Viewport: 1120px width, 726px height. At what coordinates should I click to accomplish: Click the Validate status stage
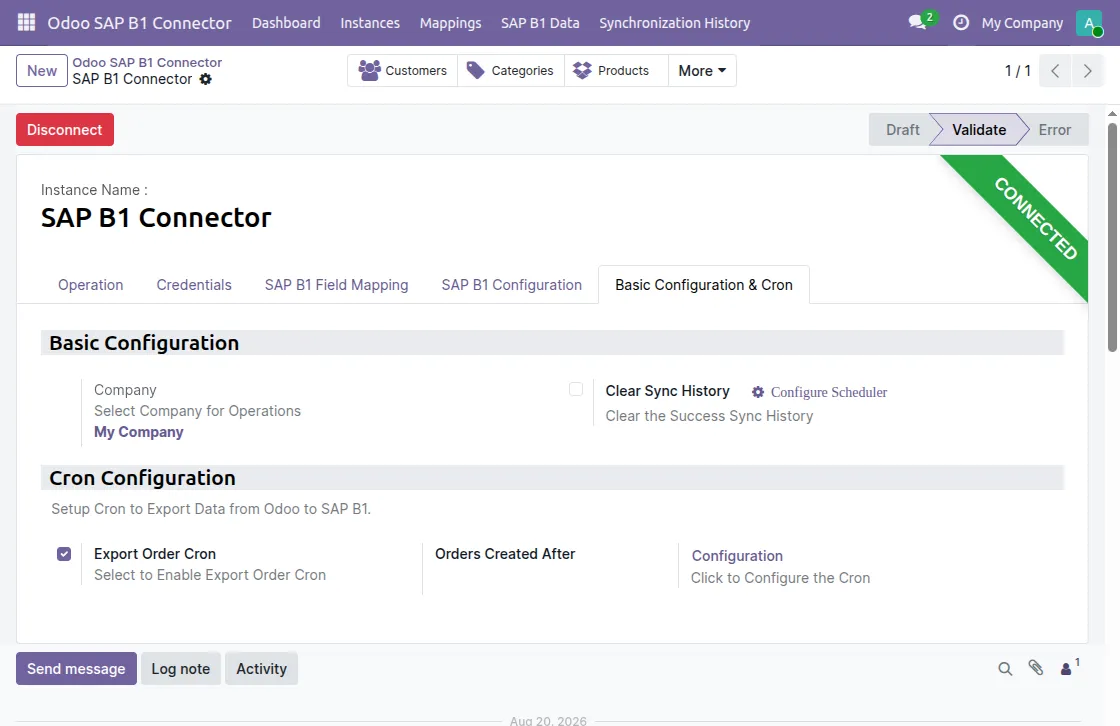click(x=979, y=129)
